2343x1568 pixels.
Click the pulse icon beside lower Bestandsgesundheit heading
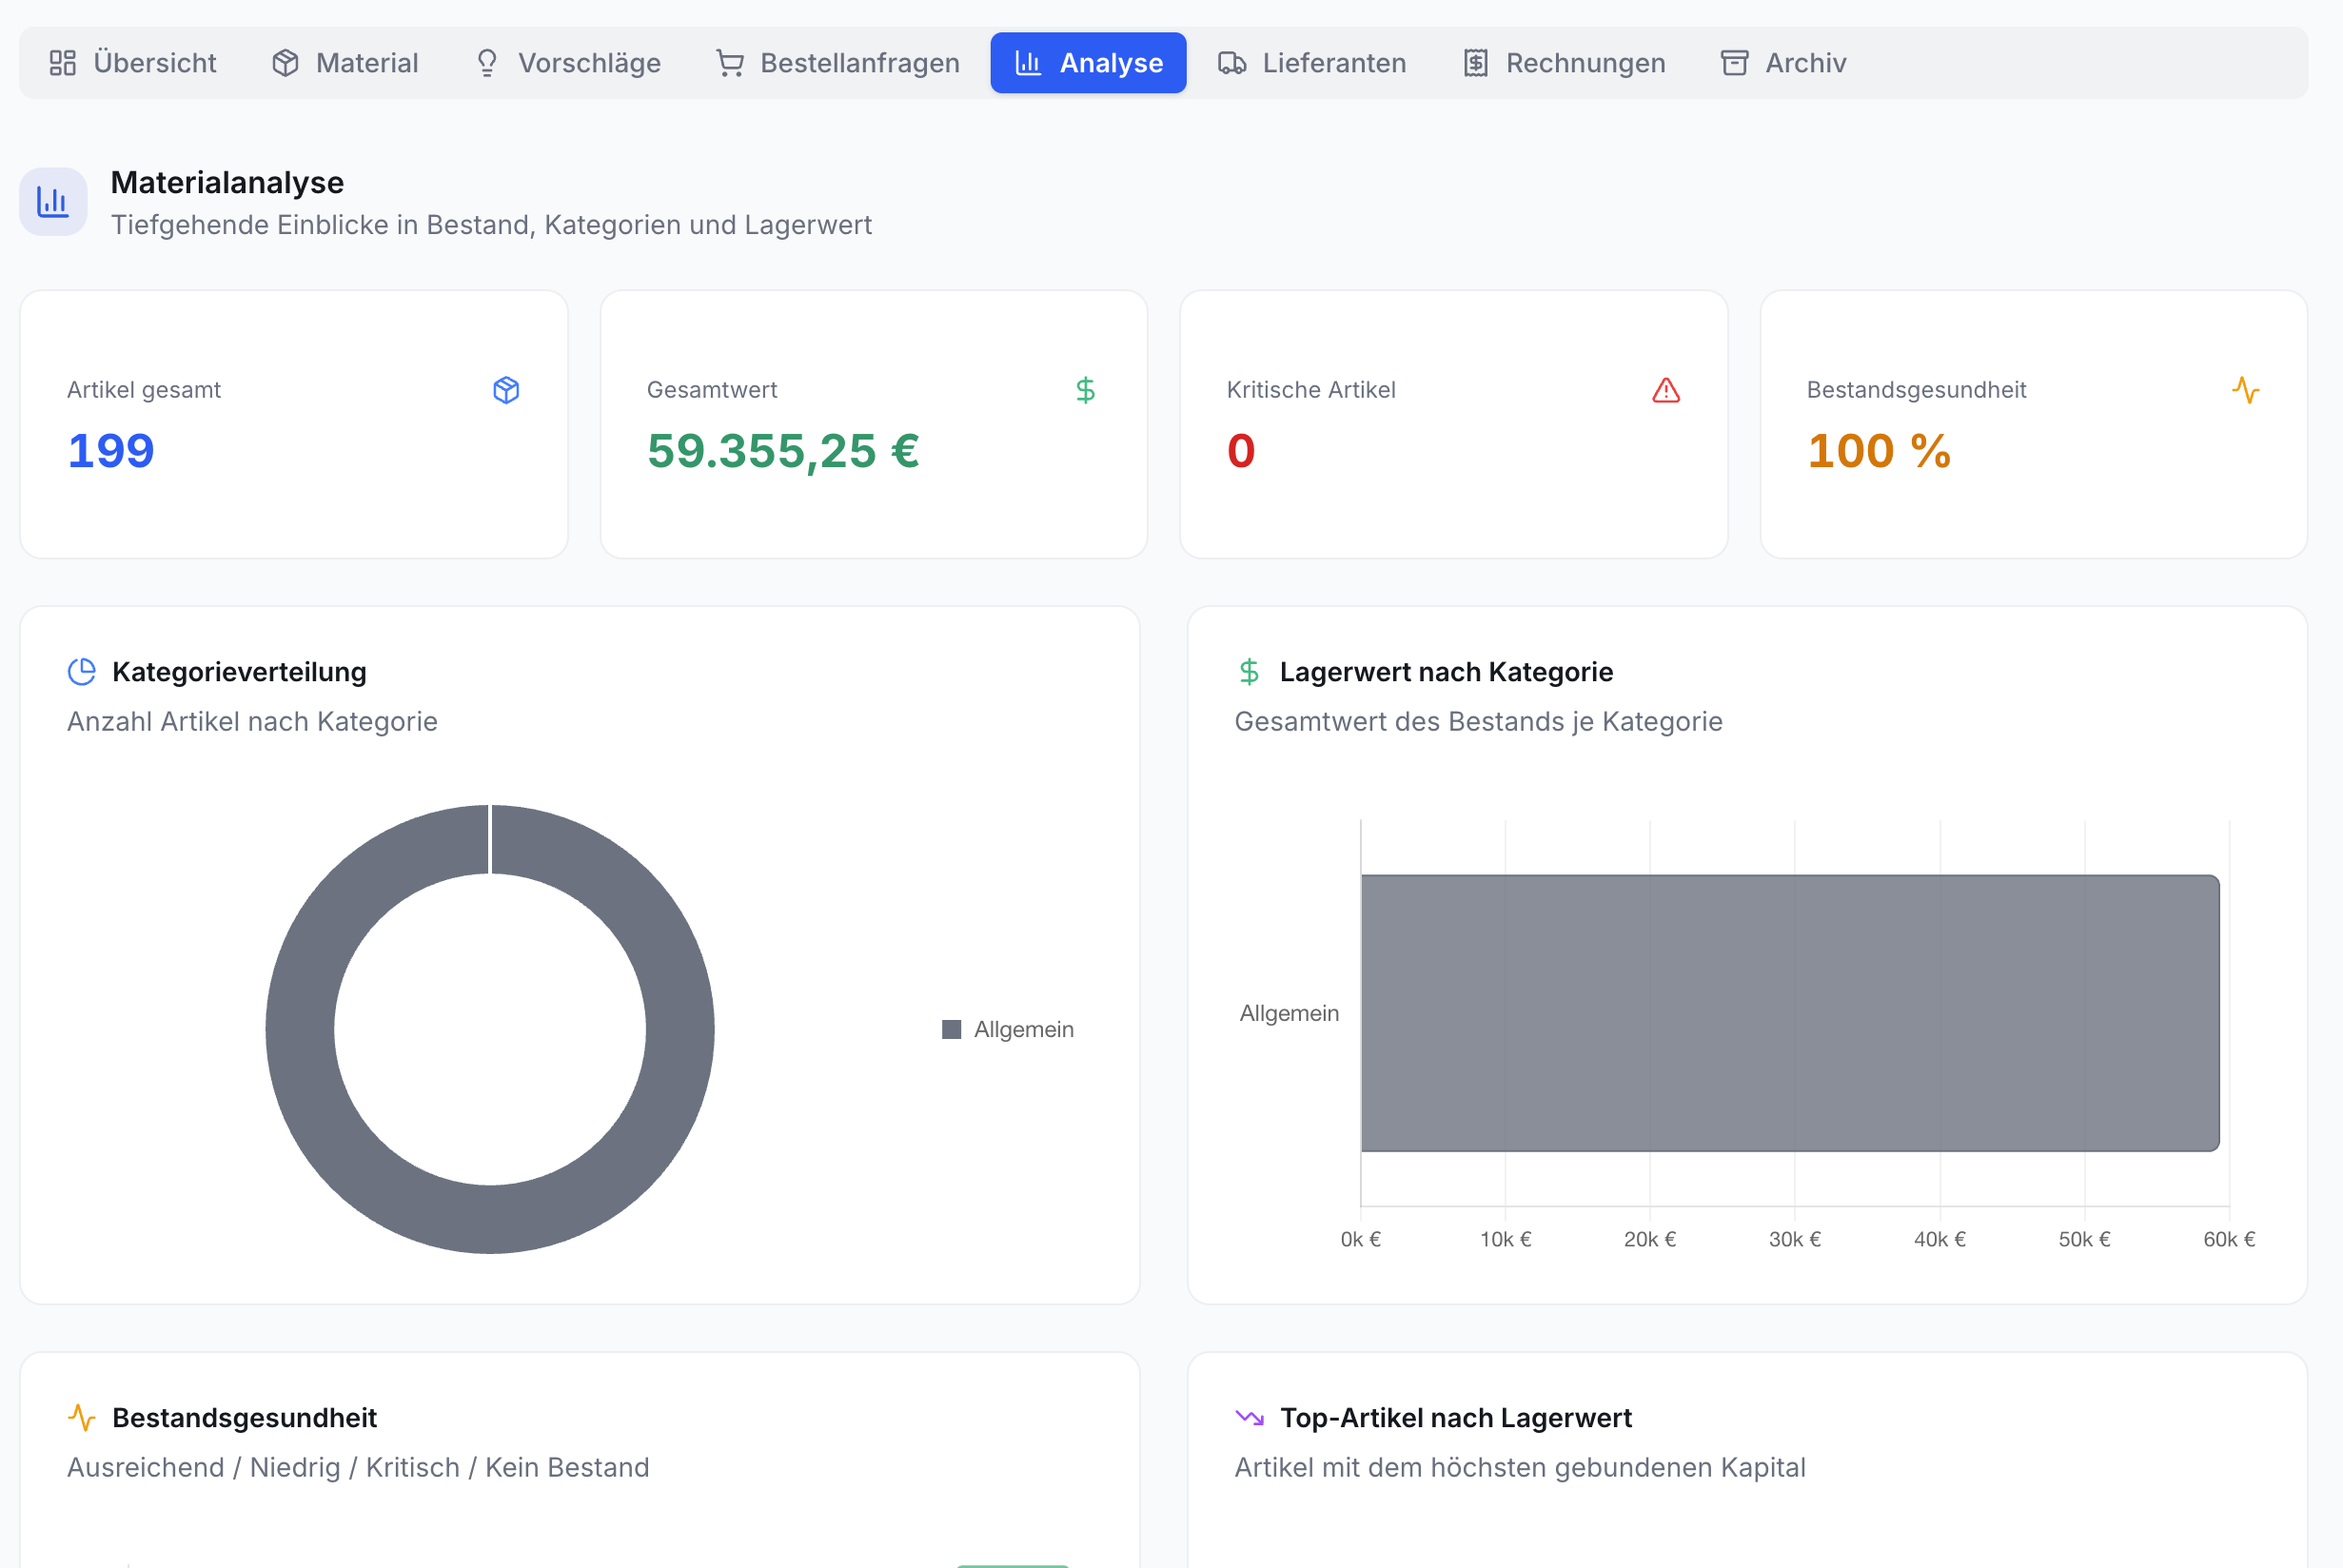click(82, 1417)
